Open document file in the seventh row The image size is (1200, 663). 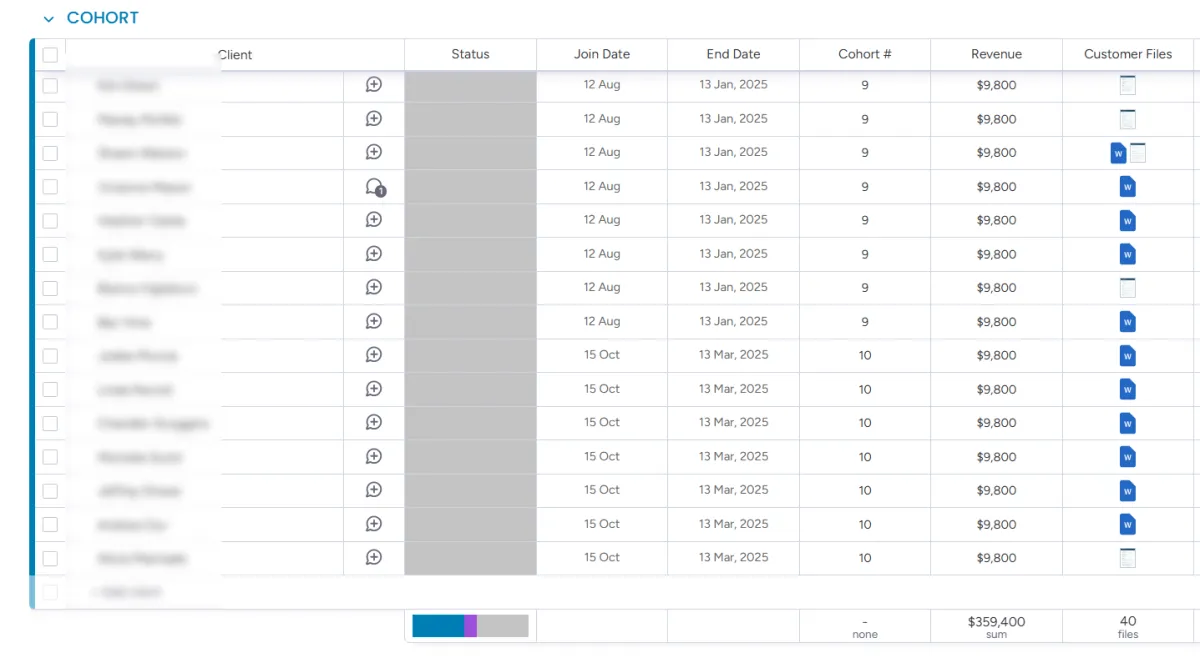1128,288
